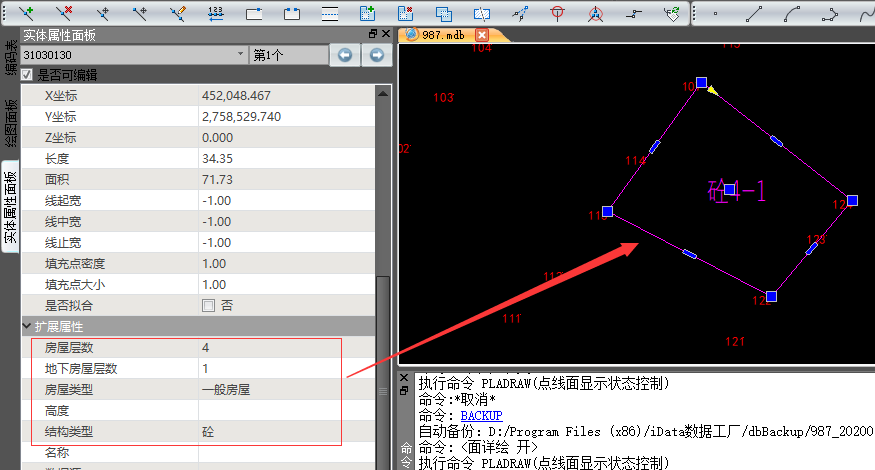Image resolution: width=875 pixels, height=470 pixels.
Task: Select the delete vertex tool icon
Action: (64, 13)
